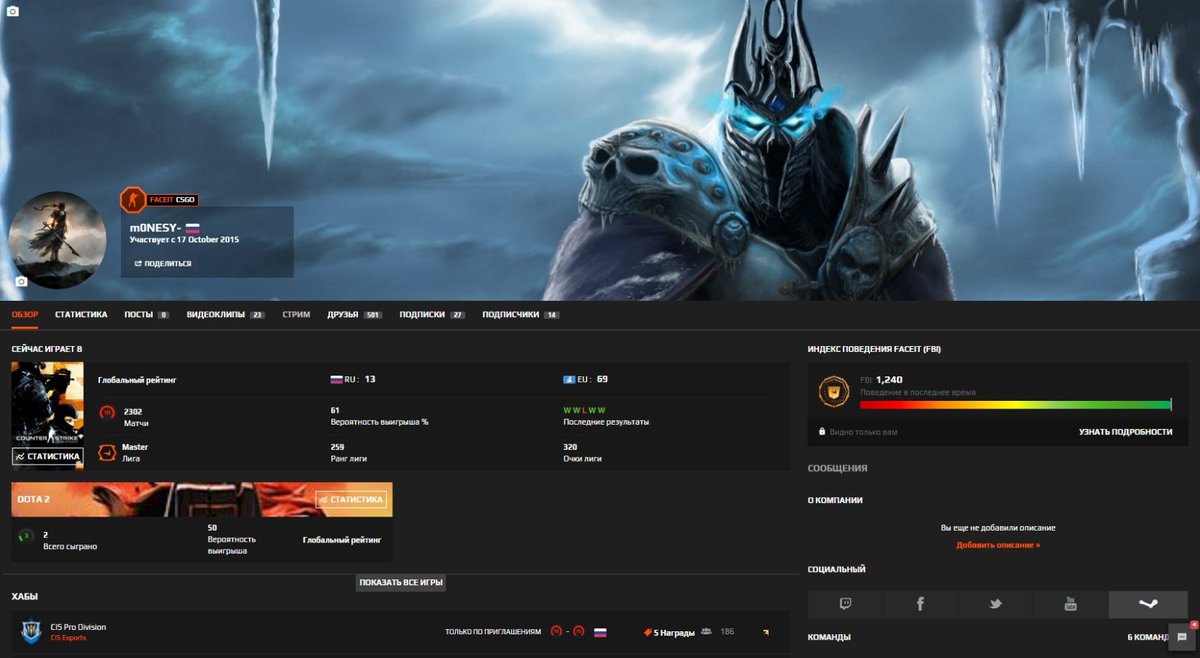Click the Только по приглашениям label
1200x658 pixels.
point(493,632)
